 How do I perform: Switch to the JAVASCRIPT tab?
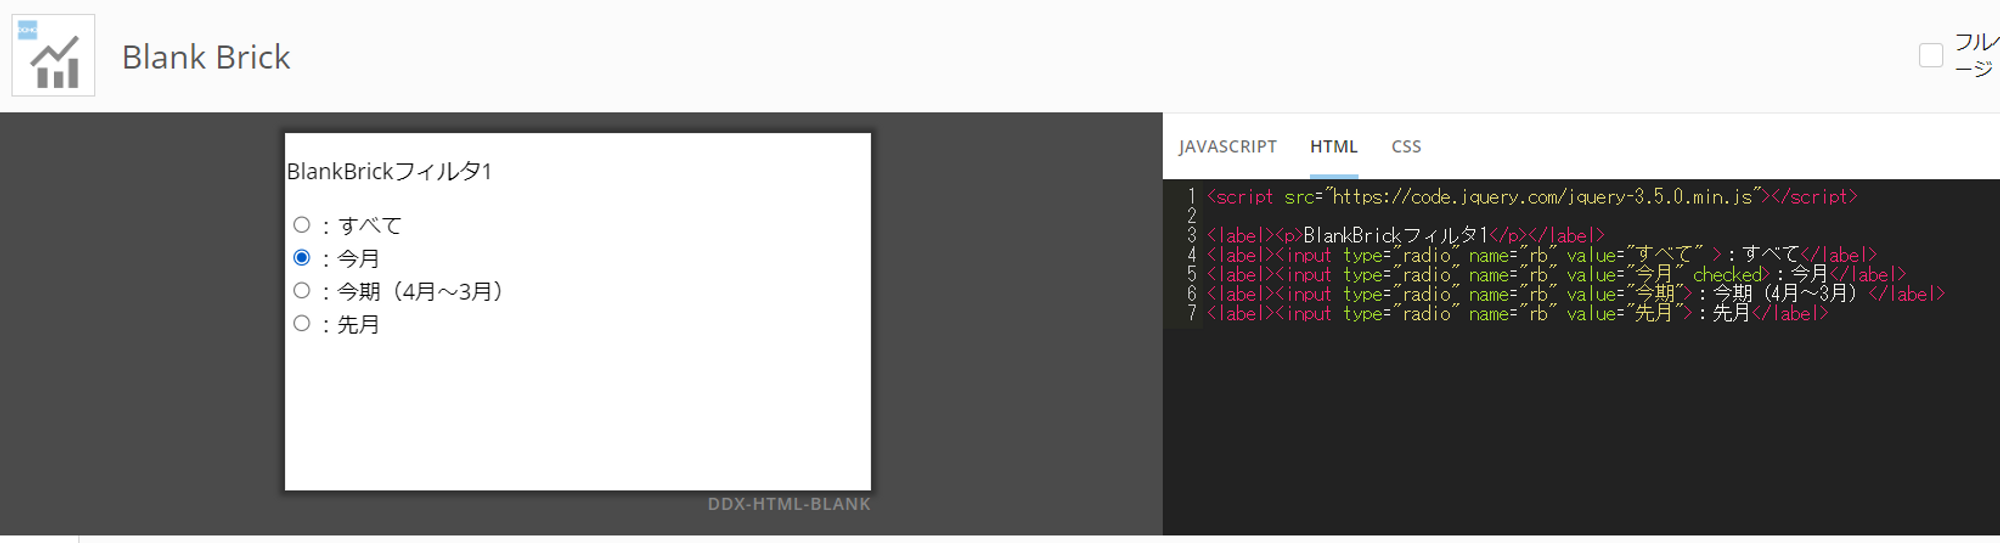[x=1227, y=146]
